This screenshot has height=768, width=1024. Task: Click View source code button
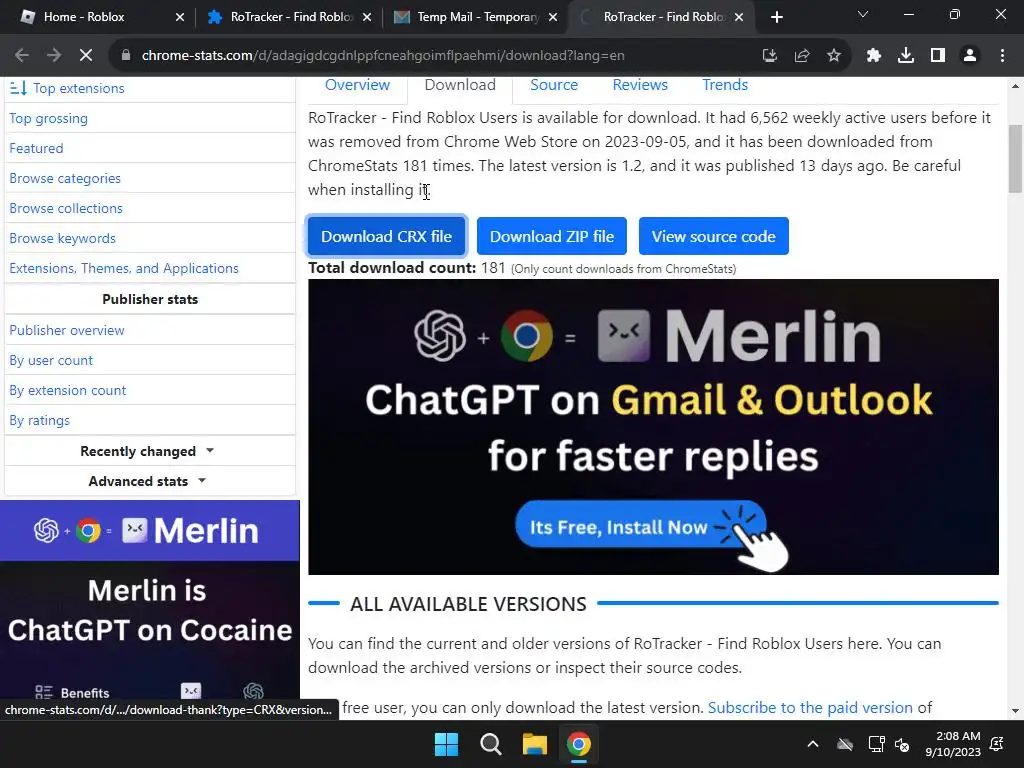(x=714, y=236)
